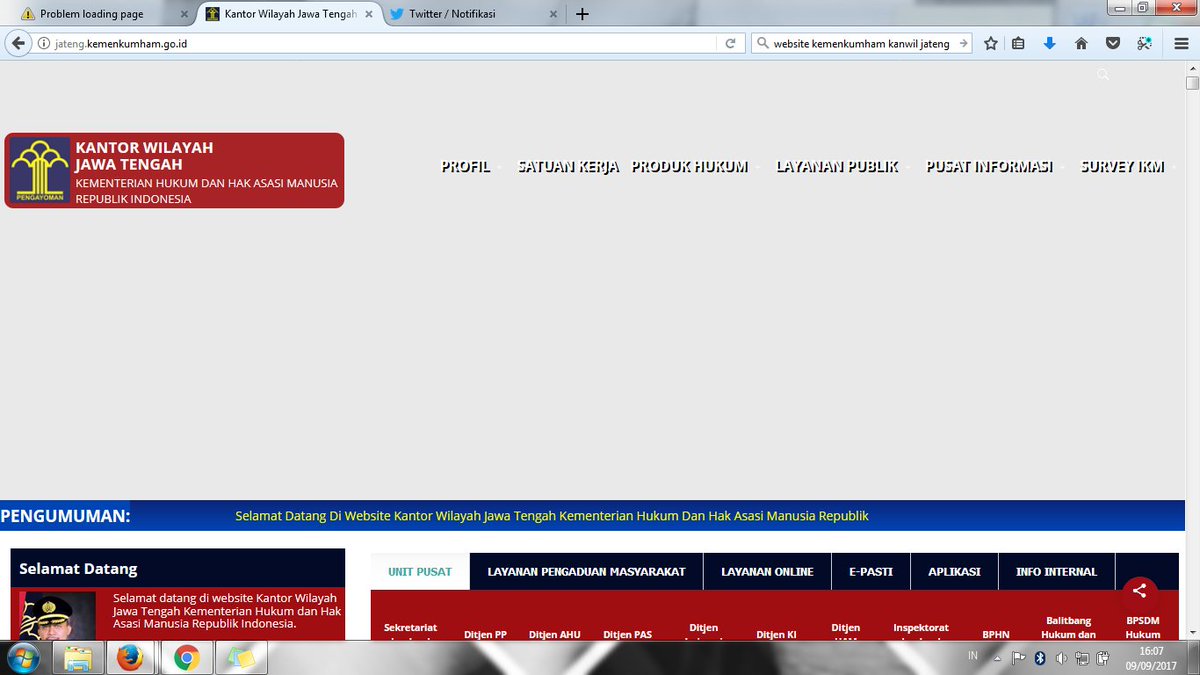Open the Bluetooth tray icon
This screenshot has width=1200, height=675.
(x=1040, y=658)
